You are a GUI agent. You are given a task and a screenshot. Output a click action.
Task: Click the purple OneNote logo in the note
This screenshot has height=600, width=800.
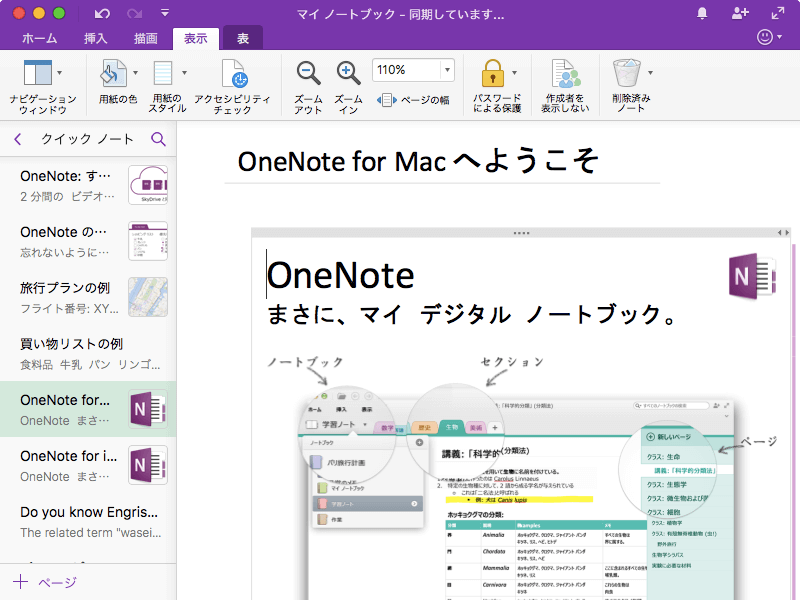click(x=752, y=276)
